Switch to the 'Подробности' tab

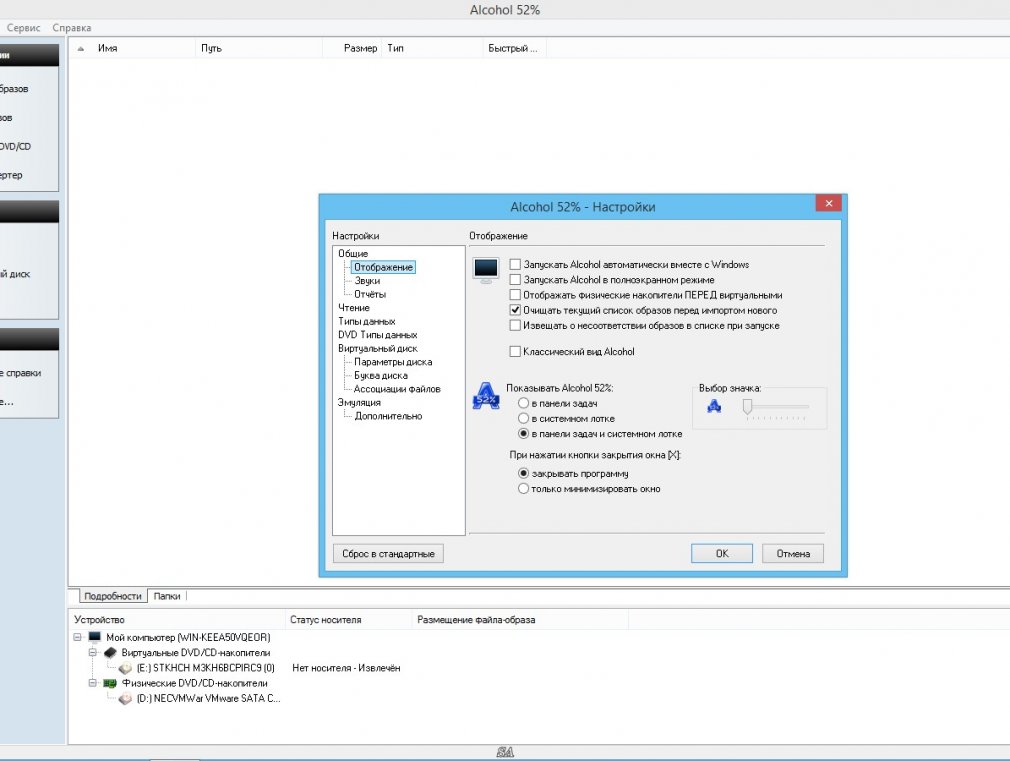coord(113,596)
